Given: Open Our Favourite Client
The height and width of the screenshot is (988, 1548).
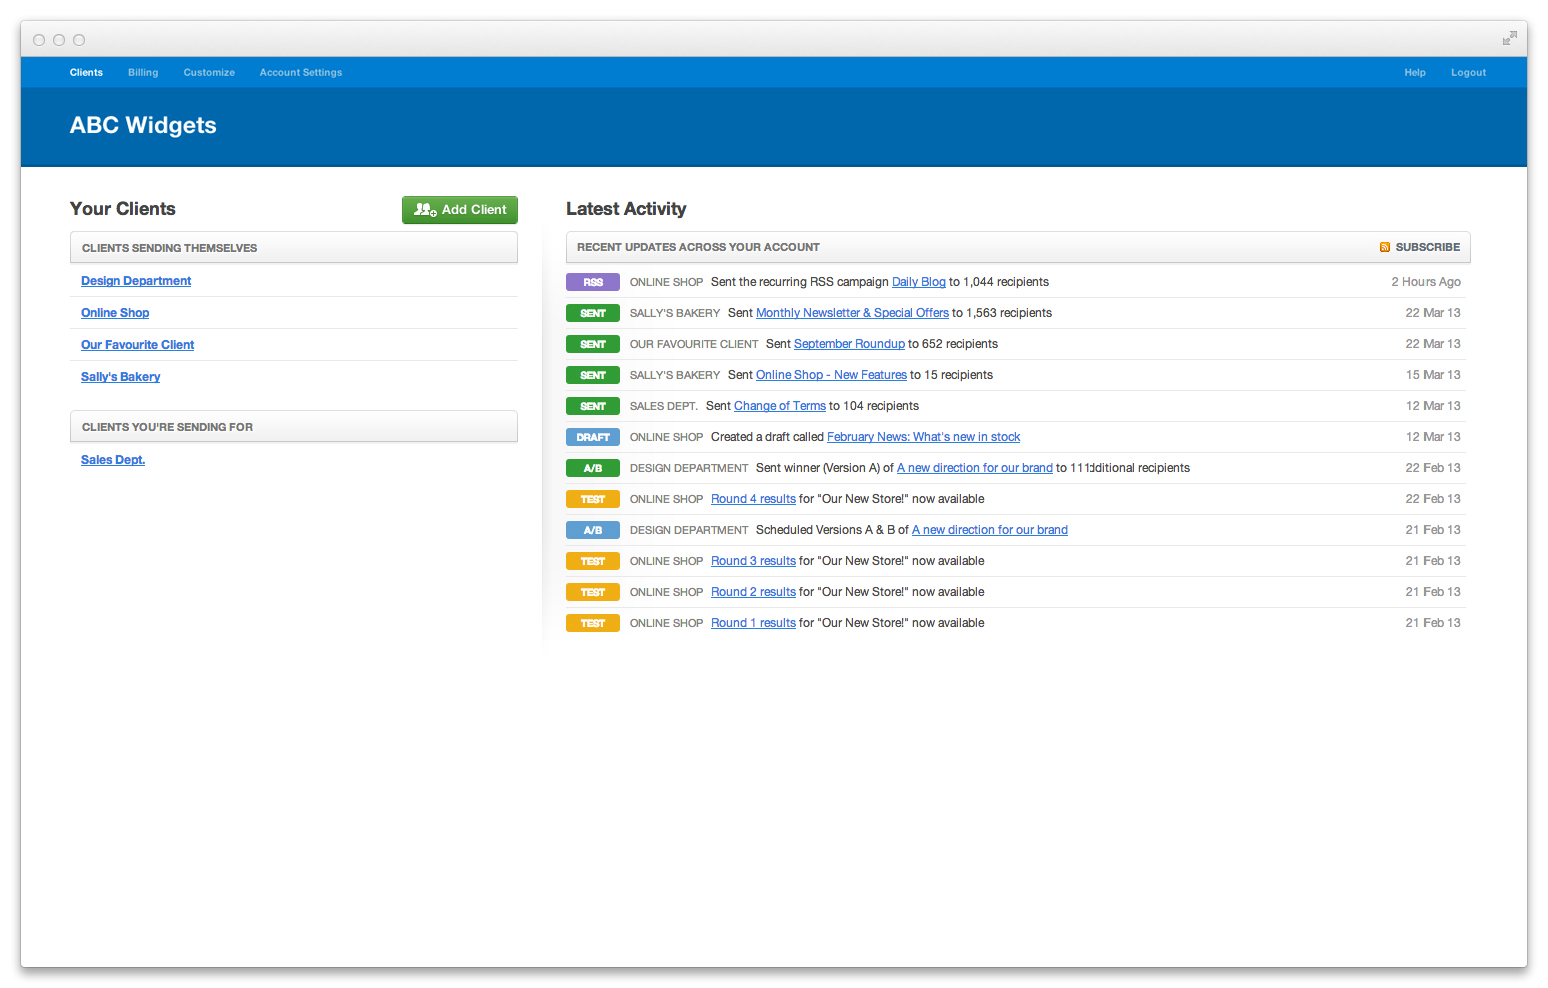Looking at the screenshot, I should click(x=138, y=345).
